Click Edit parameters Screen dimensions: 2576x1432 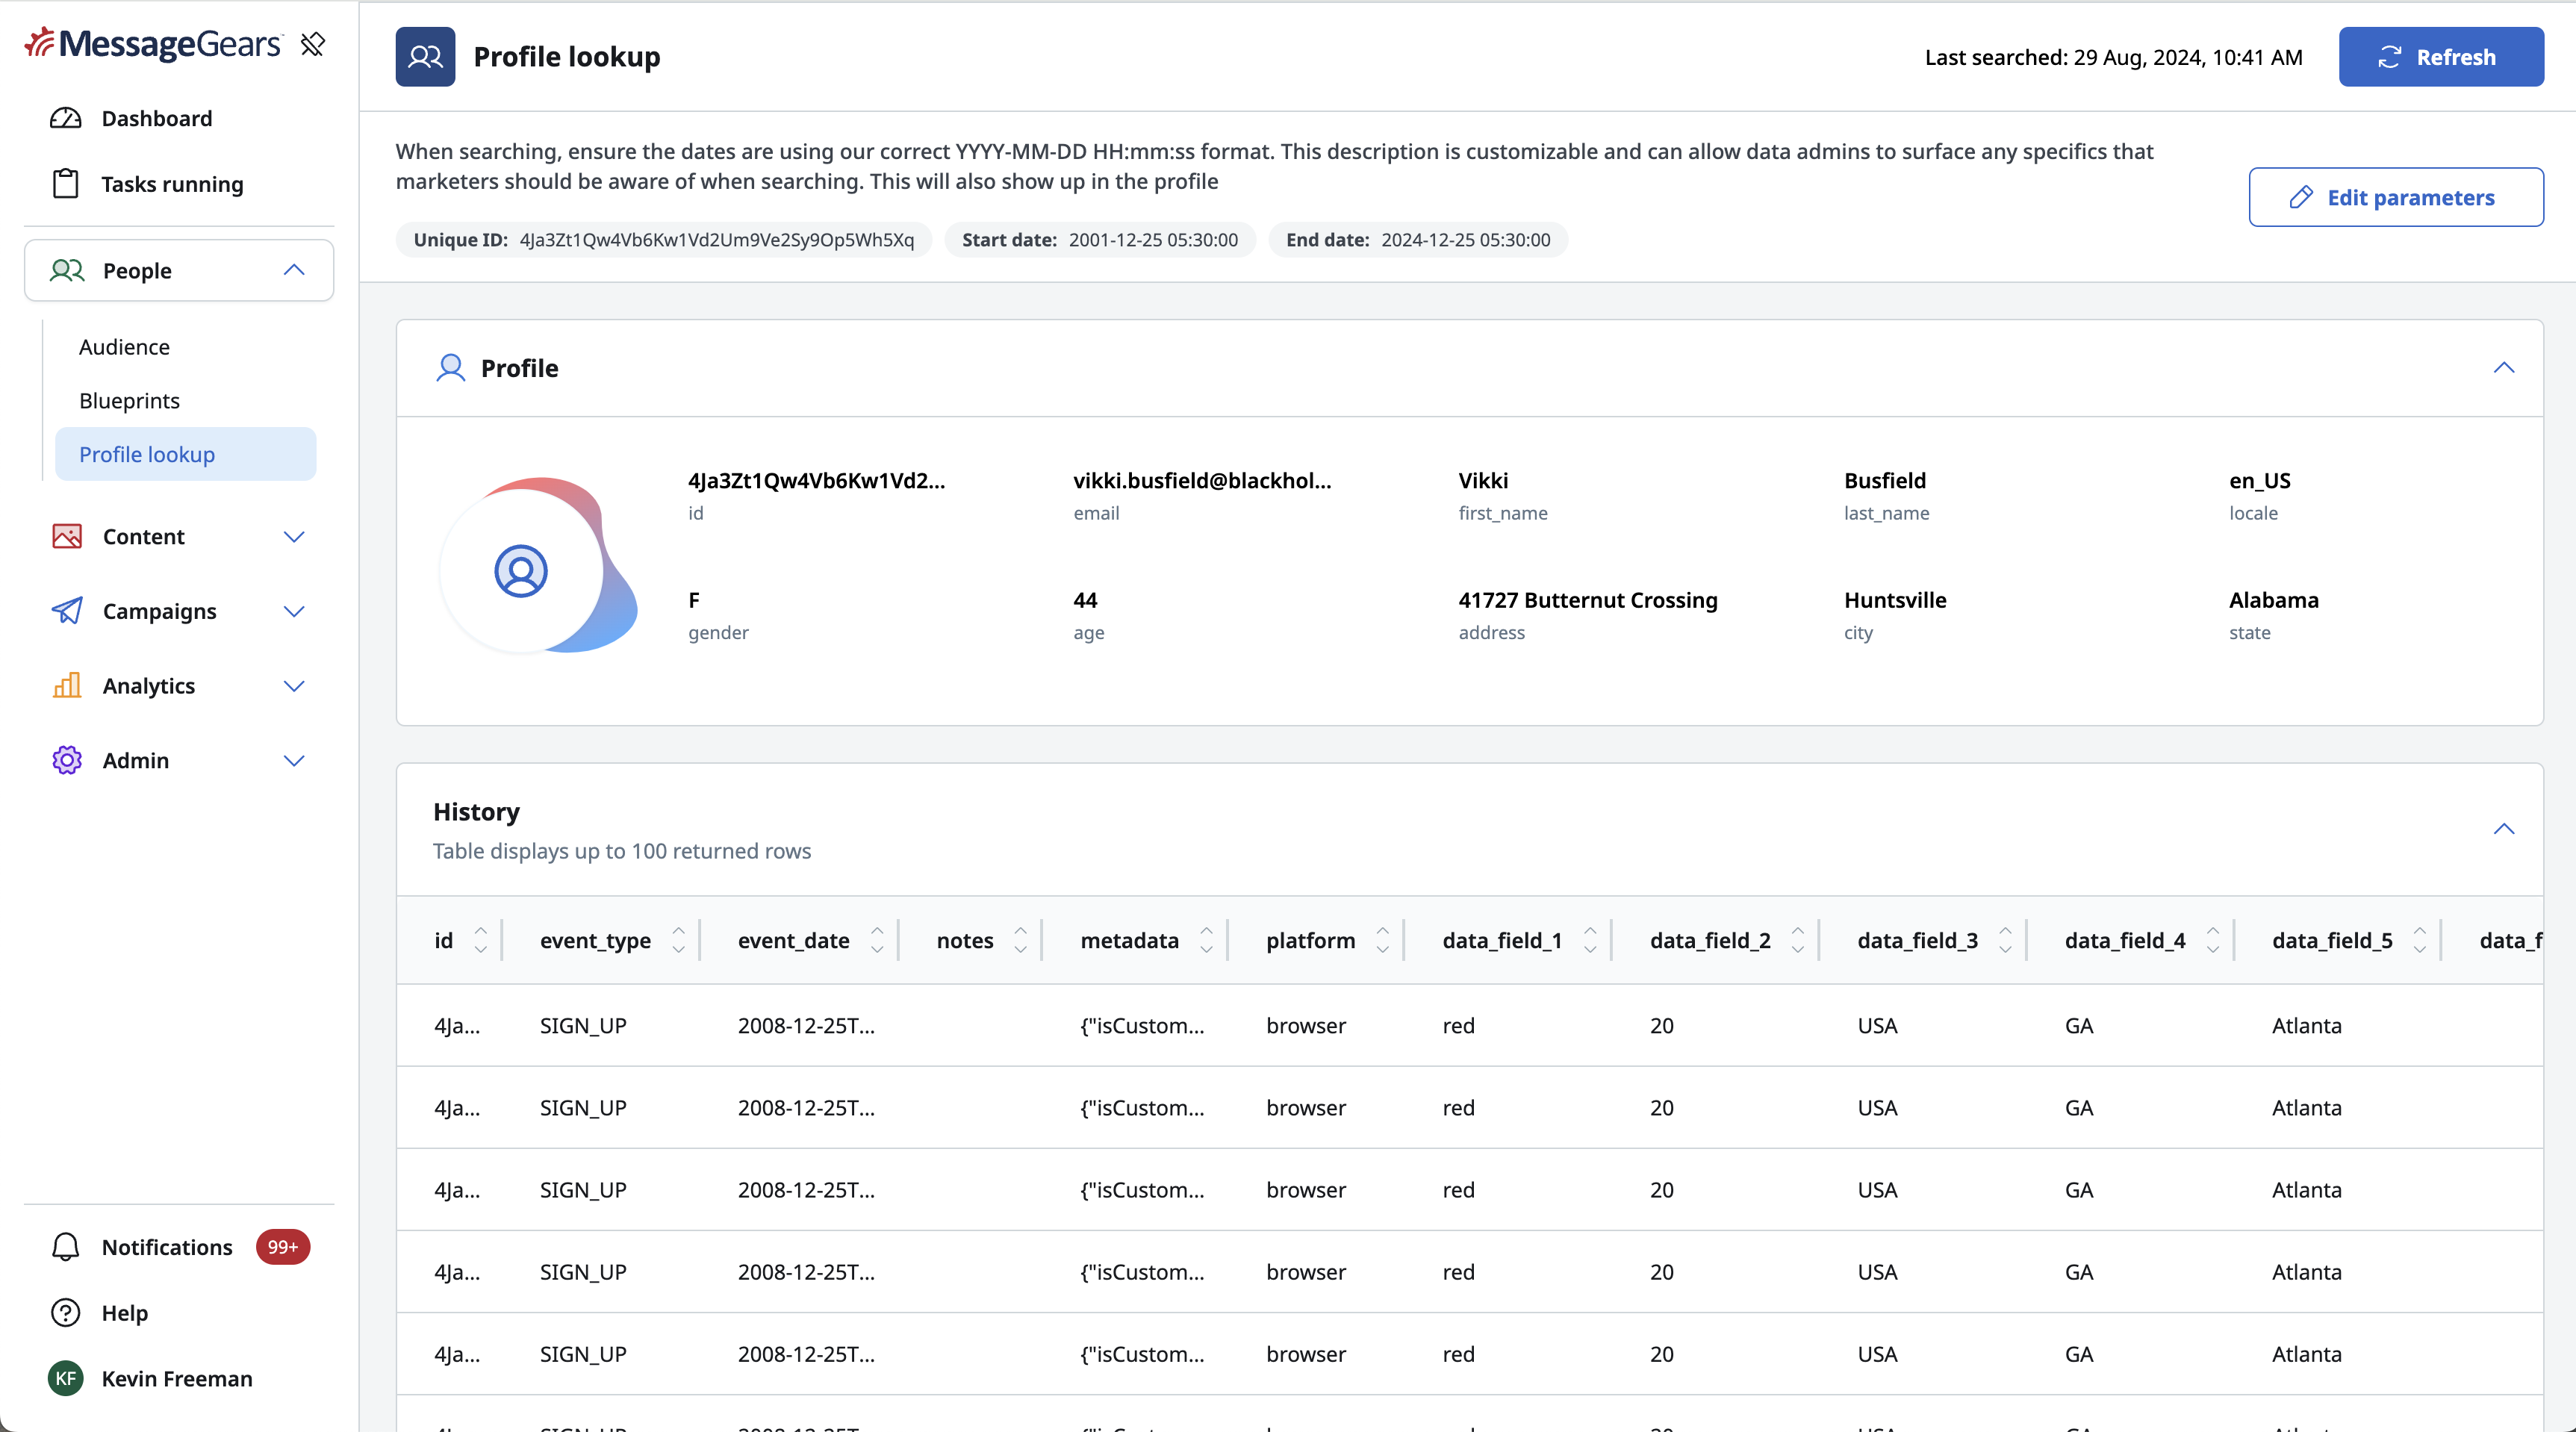pyautogui.click(x=2396, y=197)
